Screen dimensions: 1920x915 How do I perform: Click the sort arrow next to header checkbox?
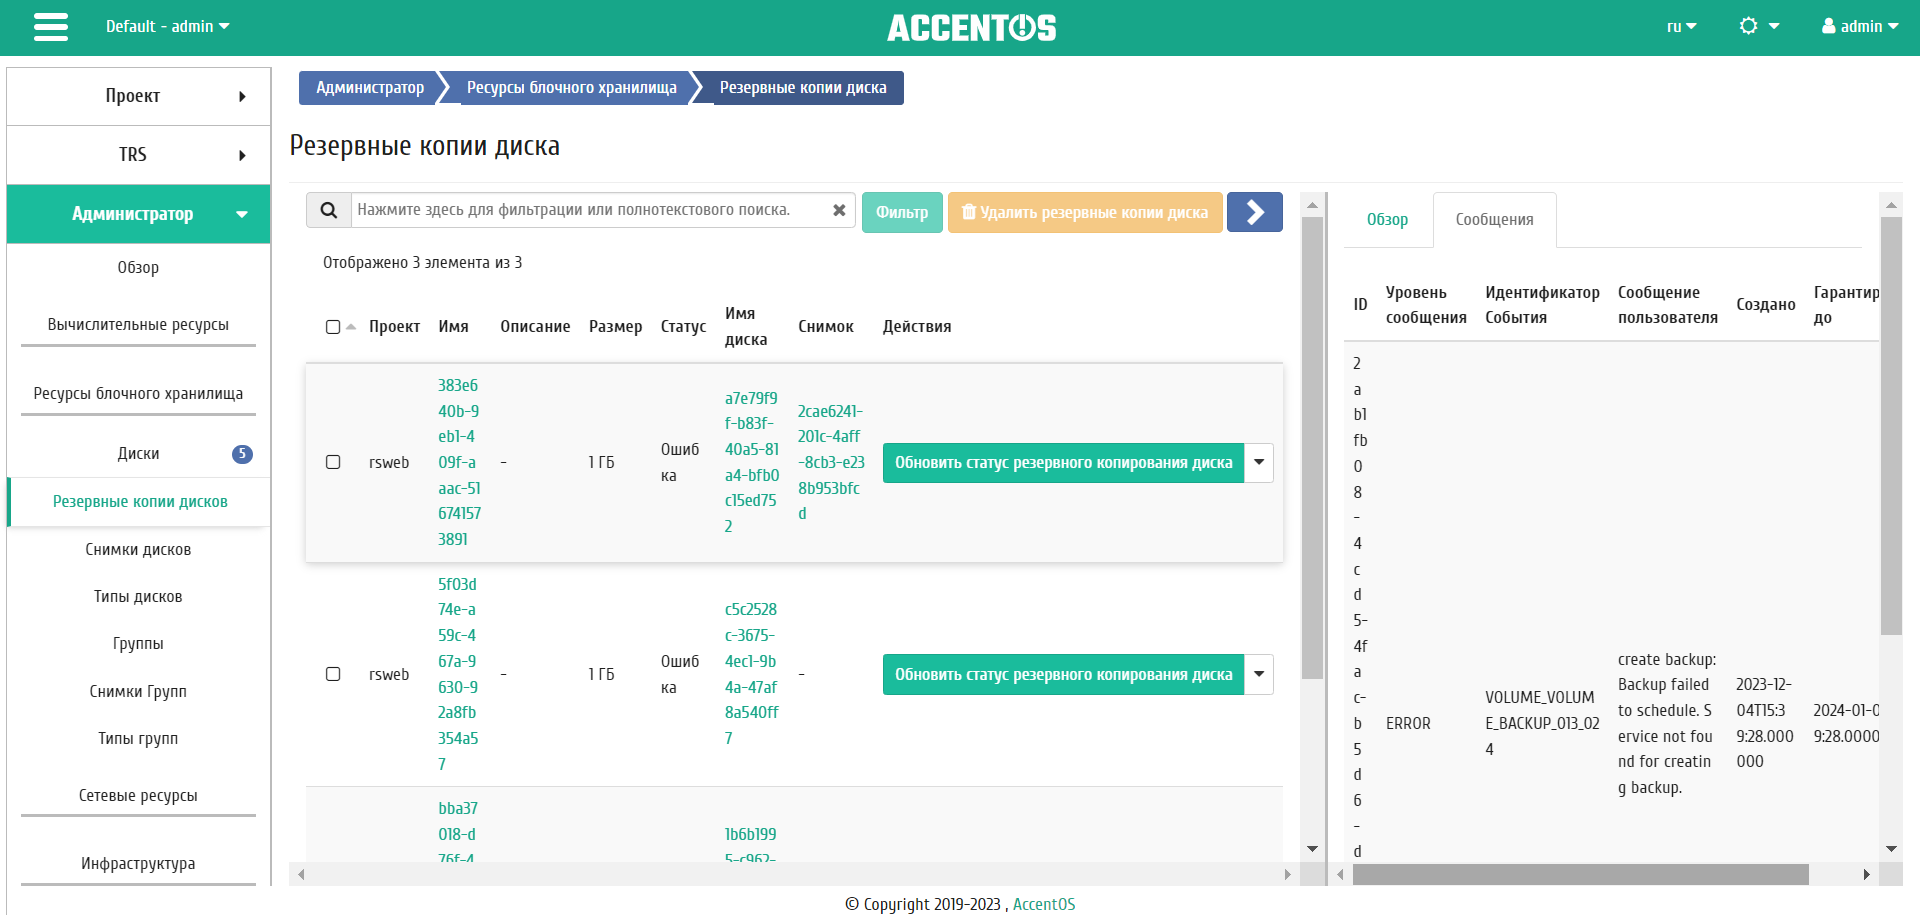click(351, 327)
